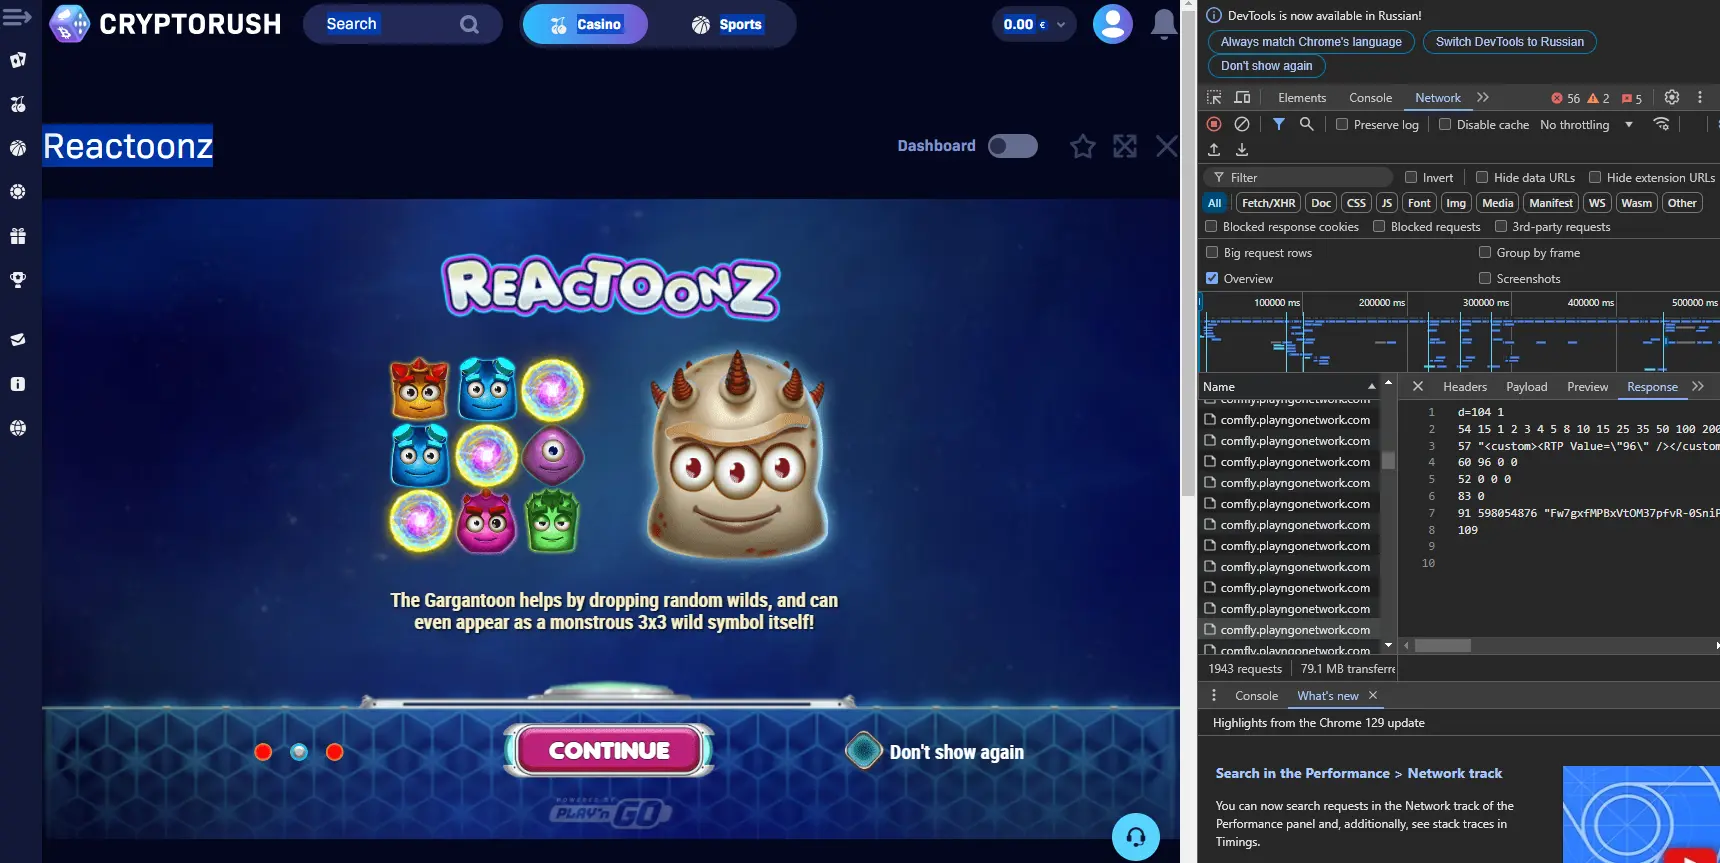Viewport: 1720px width, 863px height.
Task: Click Switch DevTools to Russian
Action: click(x=1510, y=42)
